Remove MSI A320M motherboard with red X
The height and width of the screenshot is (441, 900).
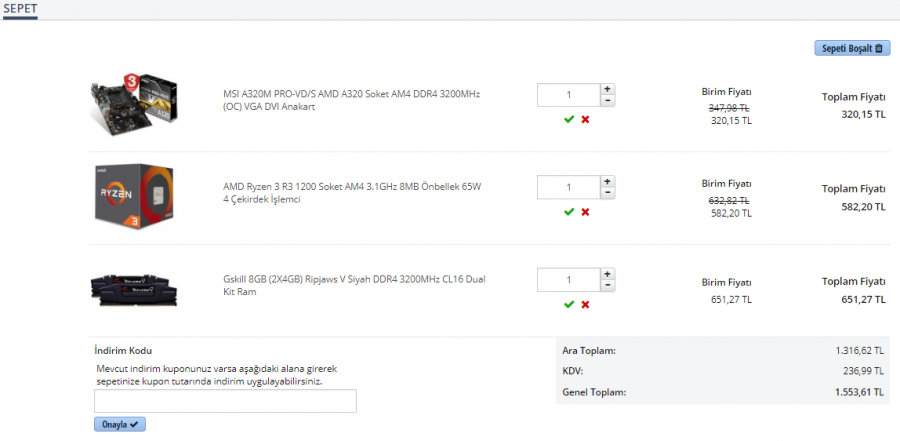(585, 119)
